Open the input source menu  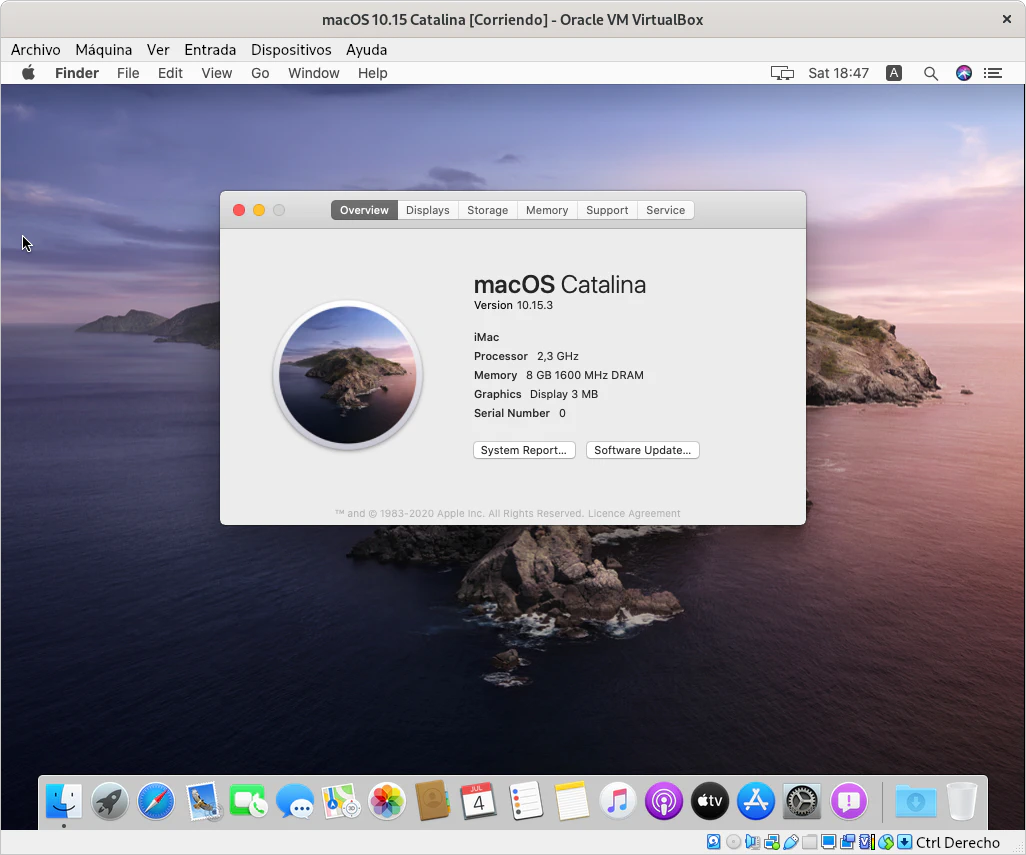[x=894, y=73]
